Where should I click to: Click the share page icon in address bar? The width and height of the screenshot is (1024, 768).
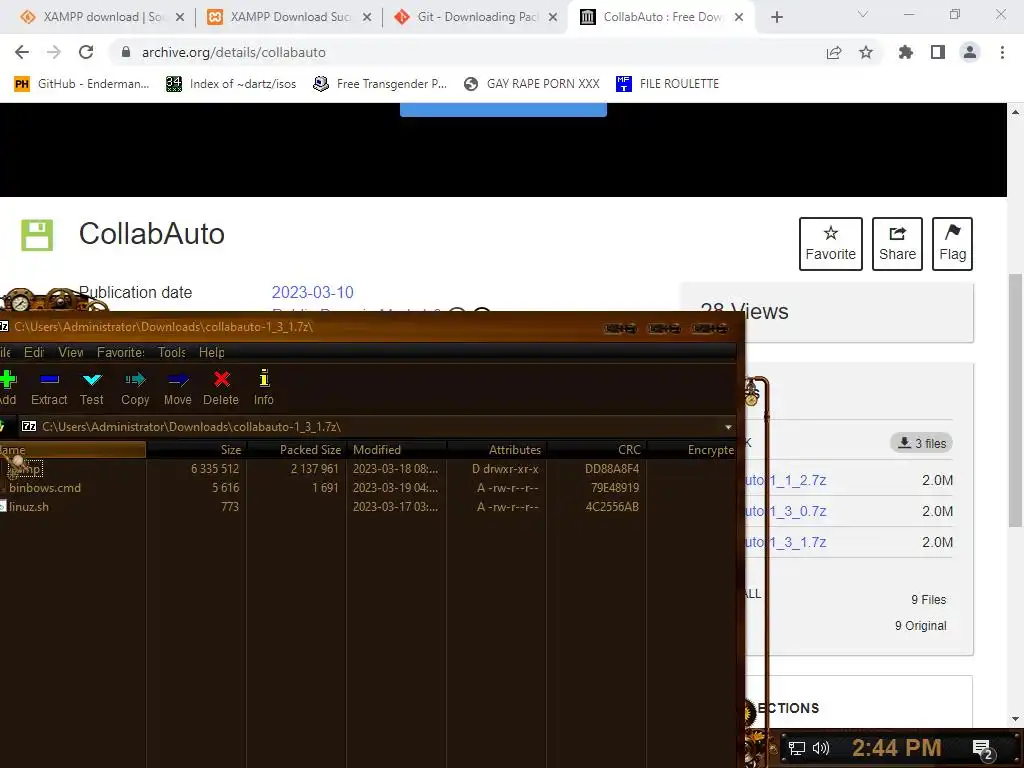(834, 52)
